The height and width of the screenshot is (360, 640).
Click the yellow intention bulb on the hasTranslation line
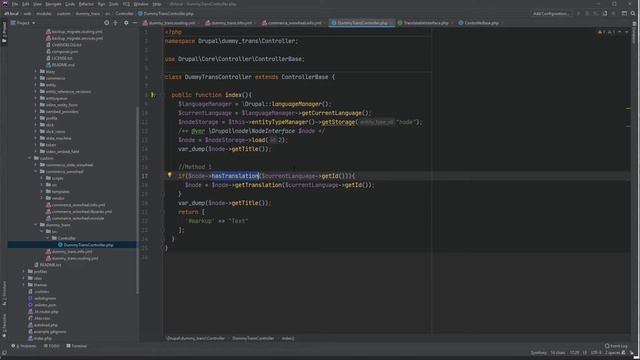(169, 175)
